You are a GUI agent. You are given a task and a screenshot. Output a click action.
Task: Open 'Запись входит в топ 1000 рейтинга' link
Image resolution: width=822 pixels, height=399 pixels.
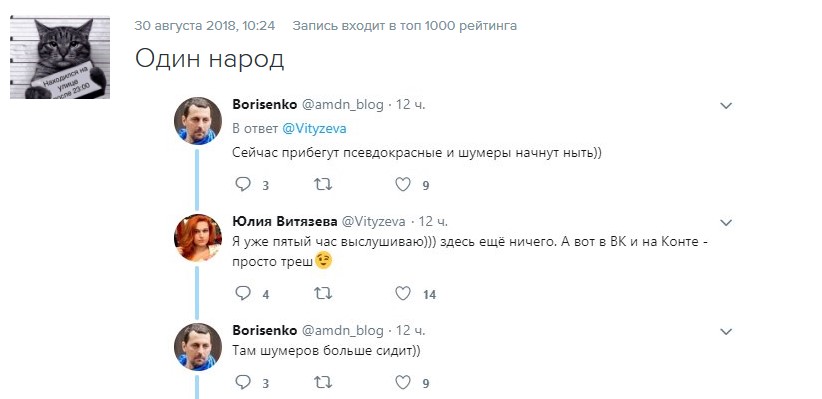click(404, 26)
